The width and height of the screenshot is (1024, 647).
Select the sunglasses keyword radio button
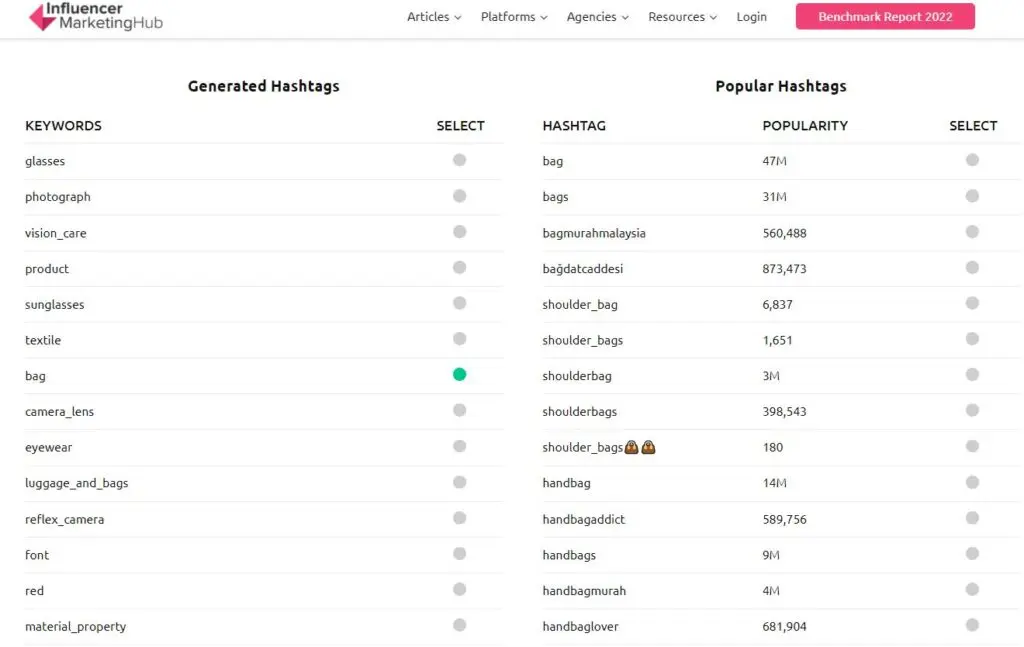click(459, 303)
